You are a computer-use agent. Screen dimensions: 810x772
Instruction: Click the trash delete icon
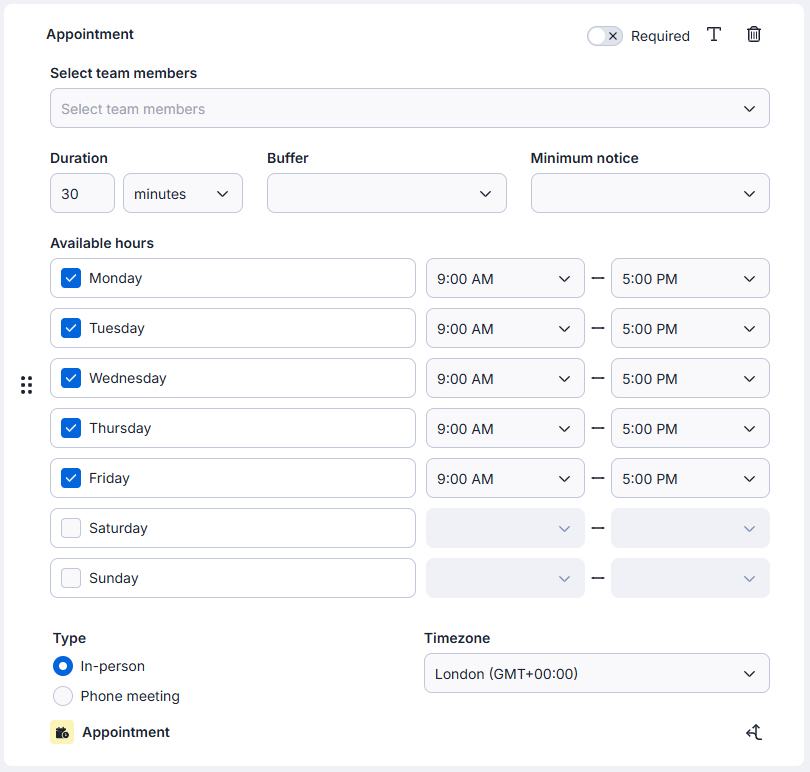click(x=754, y=35)
